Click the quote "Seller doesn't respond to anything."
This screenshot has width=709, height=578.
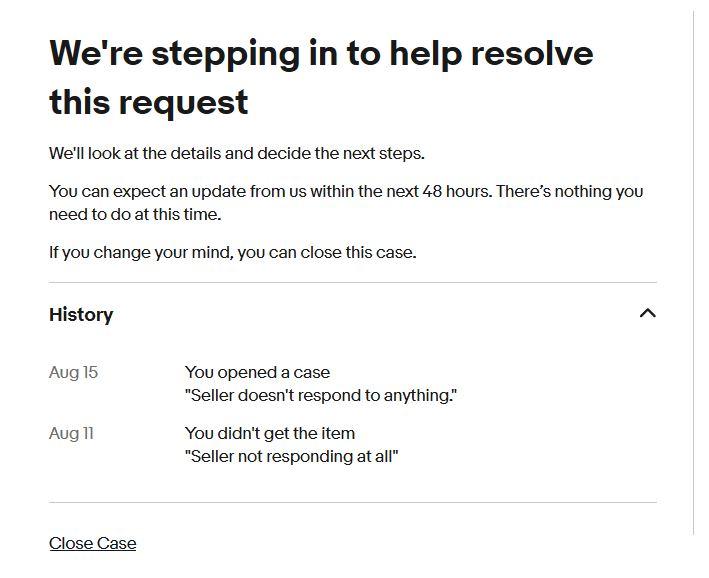point(321,395)
